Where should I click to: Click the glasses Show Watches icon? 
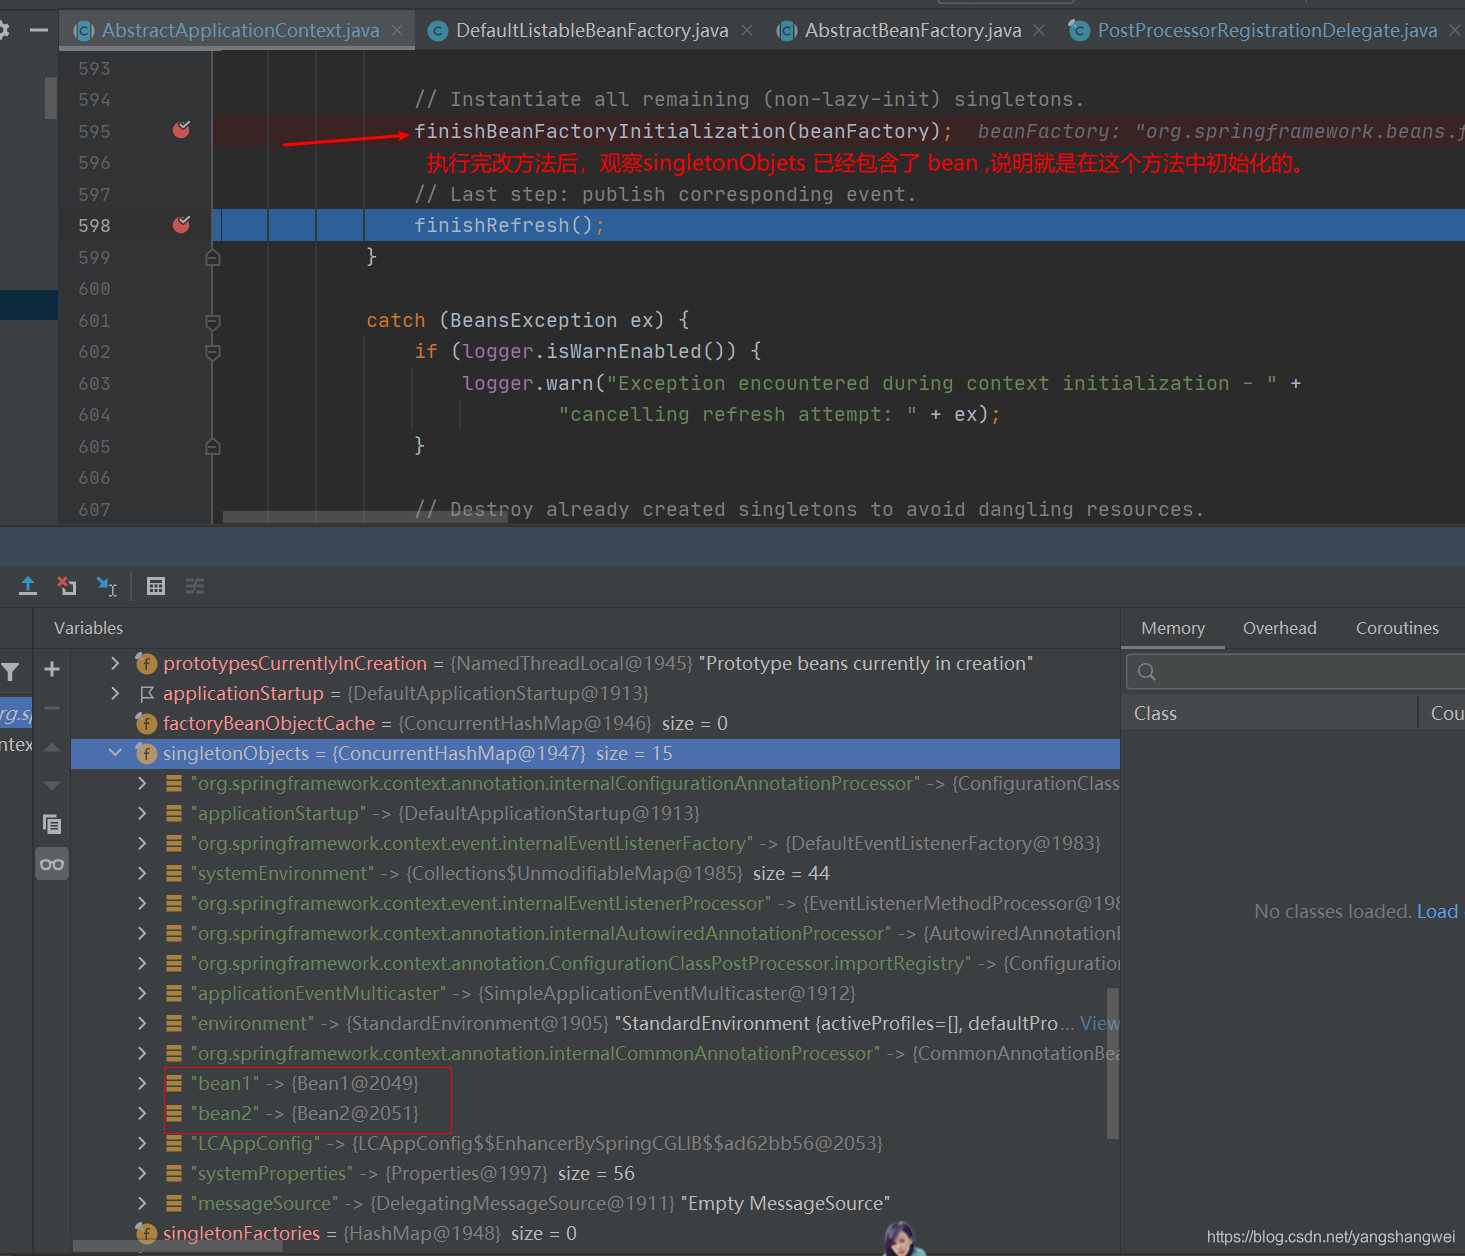(x=52, y=864)
